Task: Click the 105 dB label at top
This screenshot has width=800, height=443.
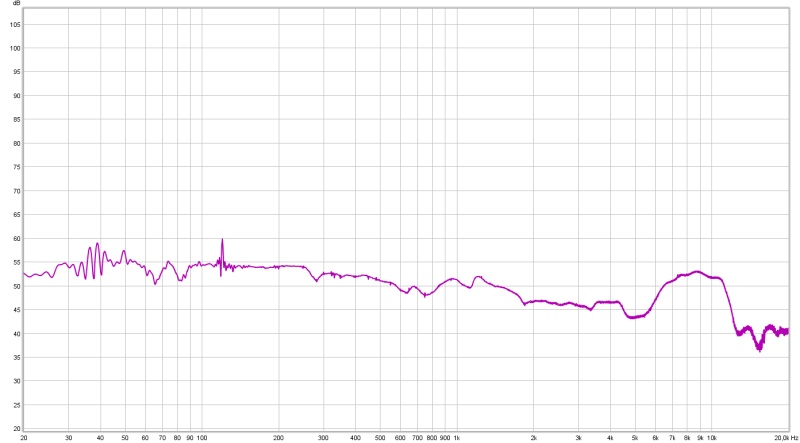Action: point(14,24)
